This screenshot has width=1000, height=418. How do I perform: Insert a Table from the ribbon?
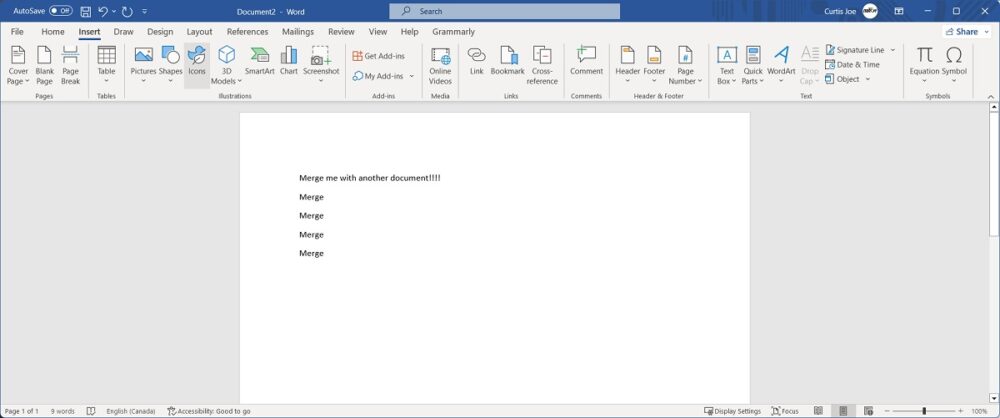pos(106,62)
